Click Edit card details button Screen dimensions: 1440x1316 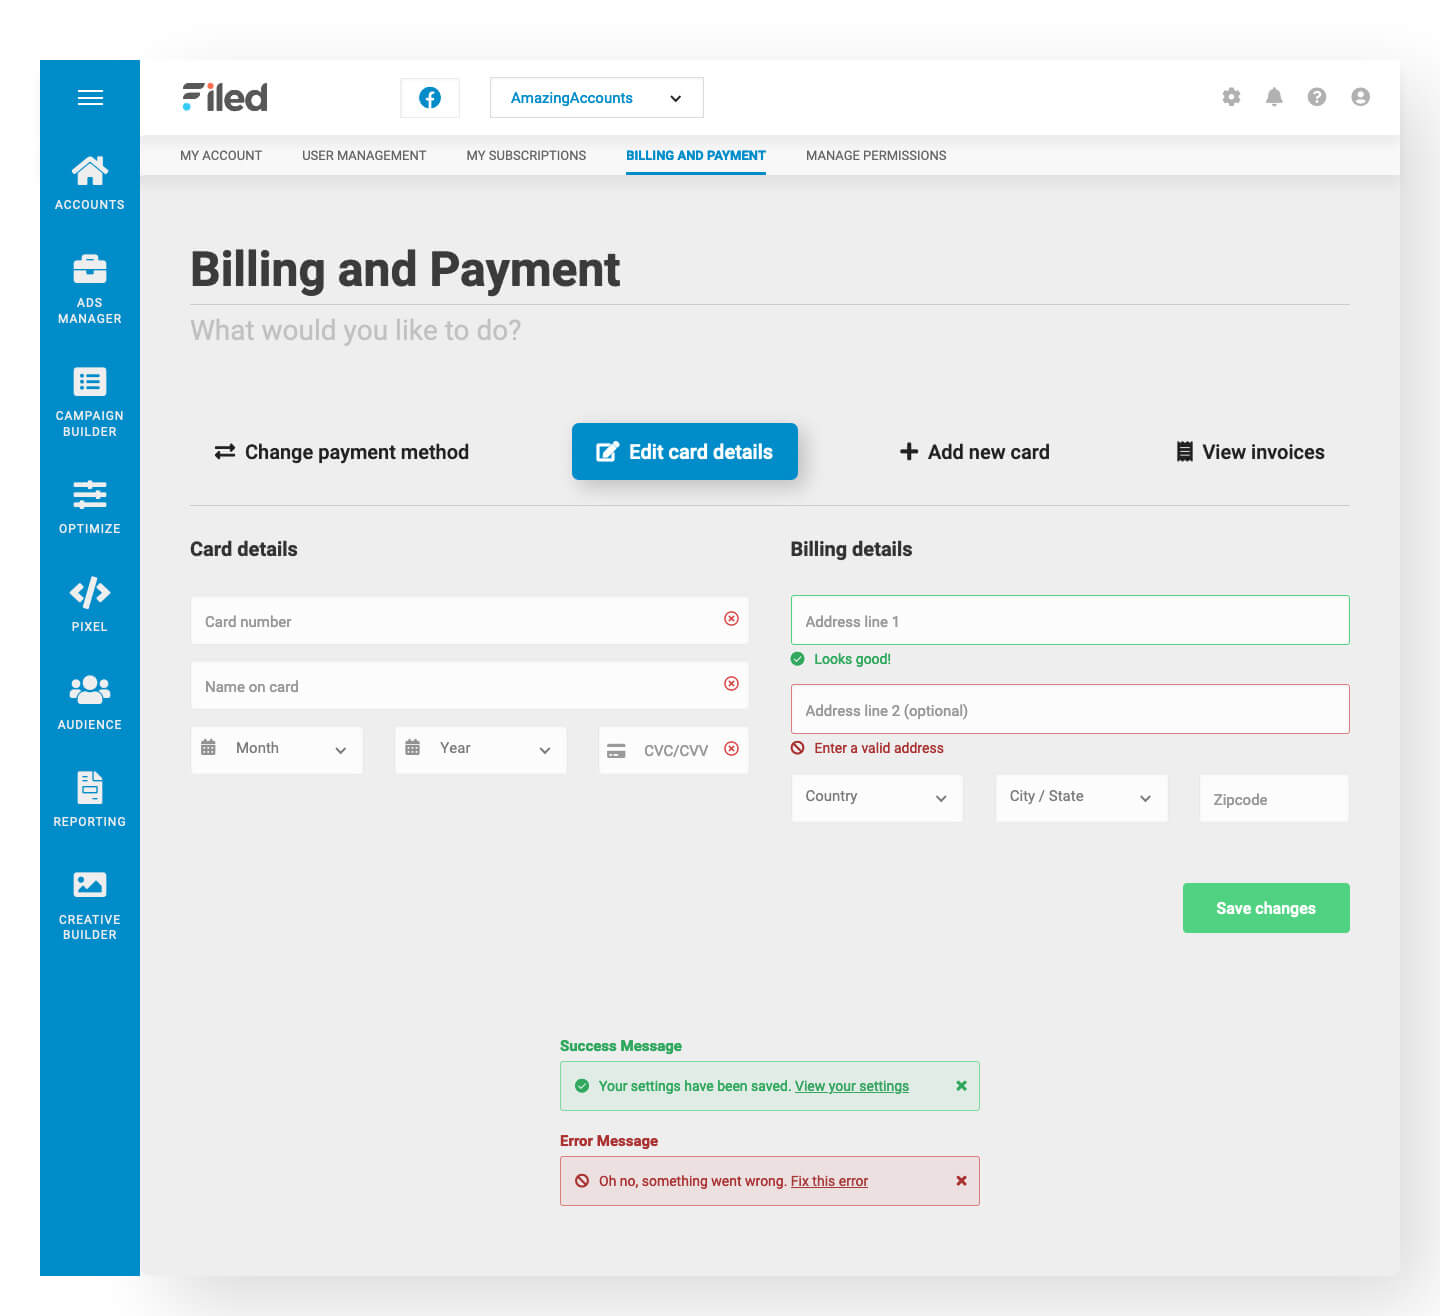(685, 452)
